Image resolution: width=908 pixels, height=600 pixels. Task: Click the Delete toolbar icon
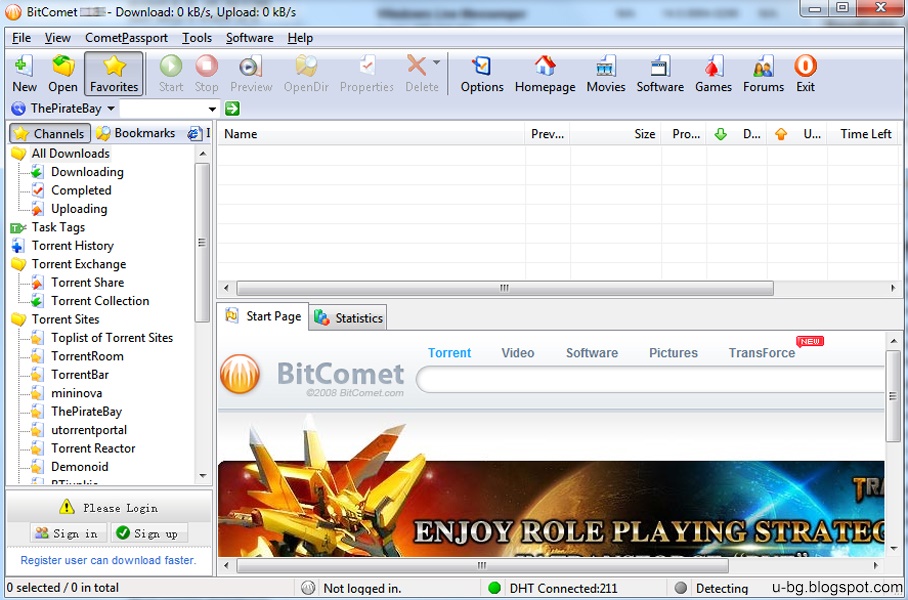422,74
